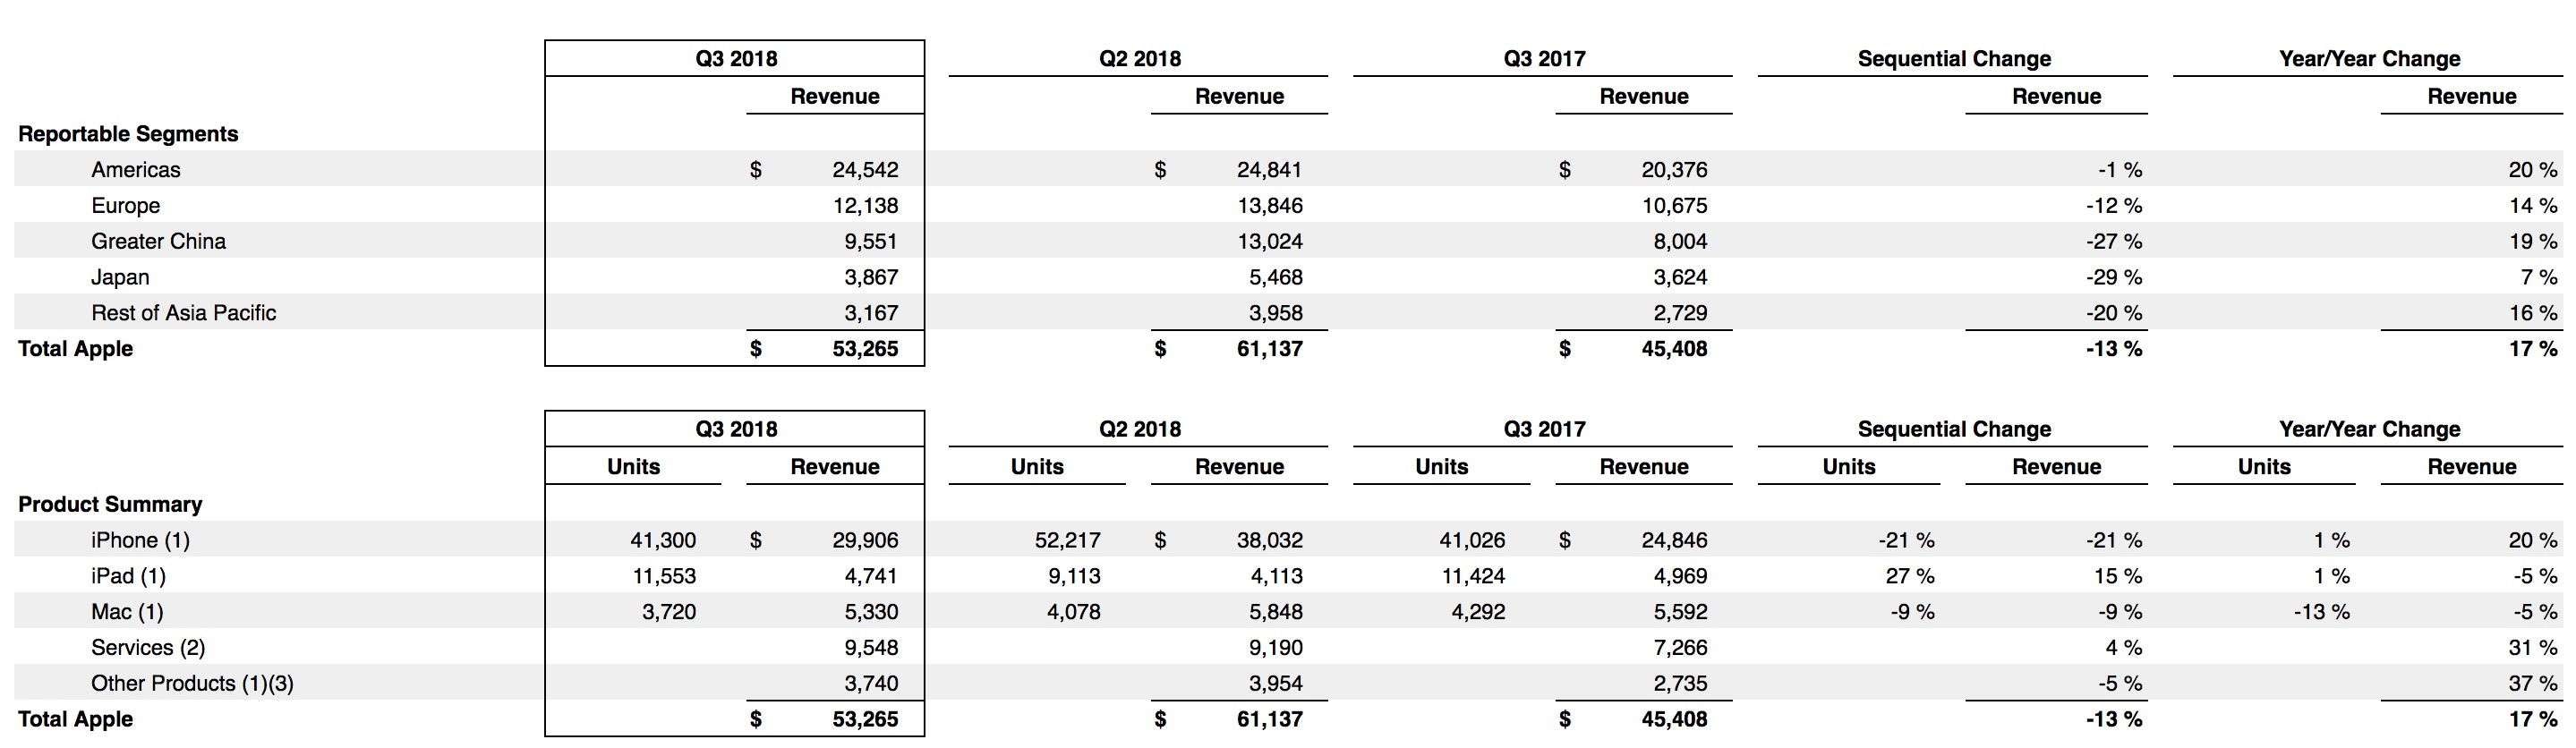Viewport: 2576px width, 748px height.
Task: Select the Greater China row label
Action: [x=158, y=242]
